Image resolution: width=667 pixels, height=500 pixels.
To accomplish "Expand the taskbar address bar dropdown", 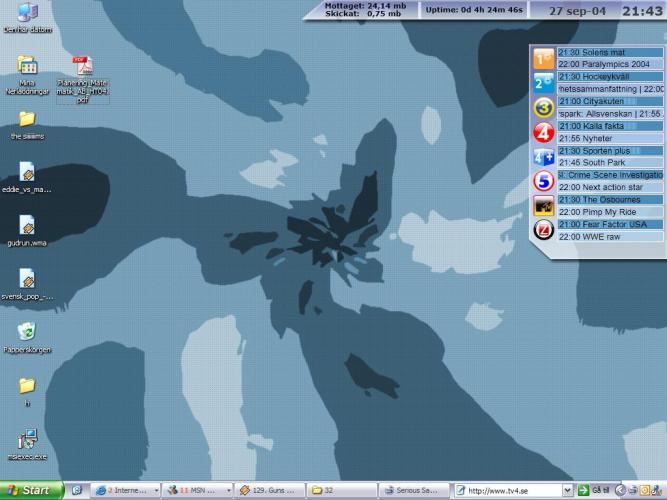I will click(568, 490).
